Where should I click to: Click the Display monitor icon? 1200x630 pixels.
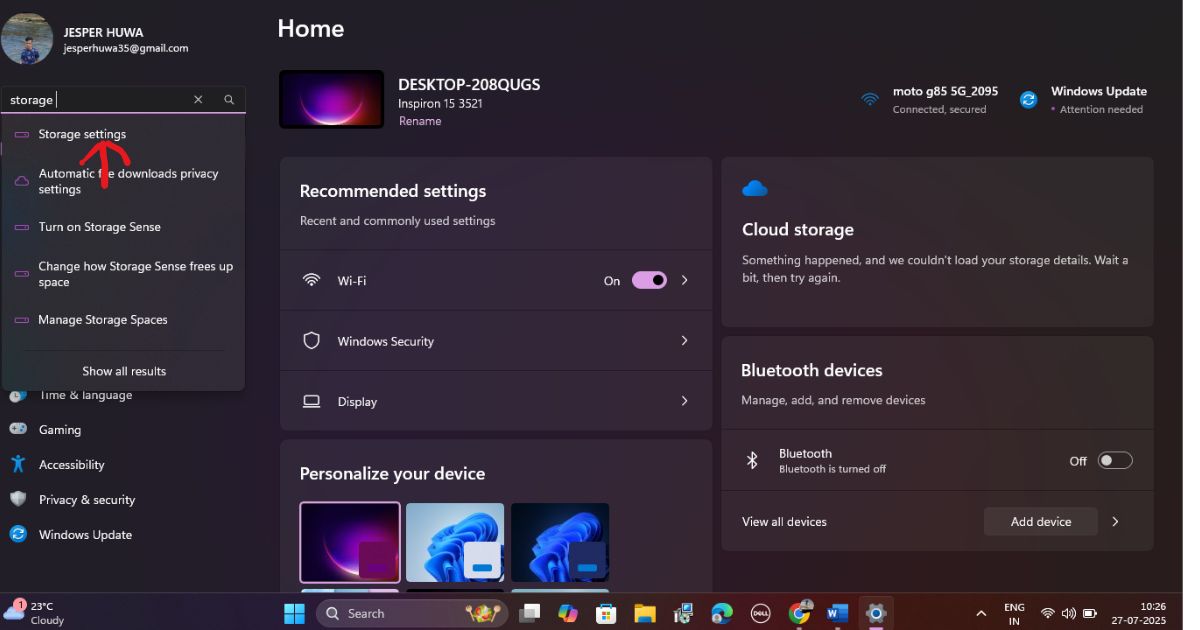[312, 401]
